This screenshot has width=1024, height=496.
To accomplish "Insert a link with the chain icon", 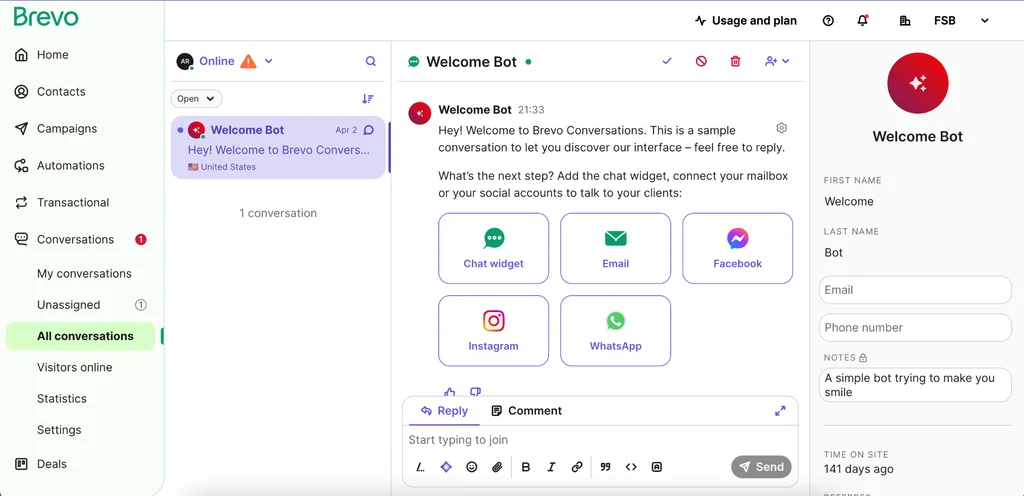I will pyautogui.click(x=577, y=467).
